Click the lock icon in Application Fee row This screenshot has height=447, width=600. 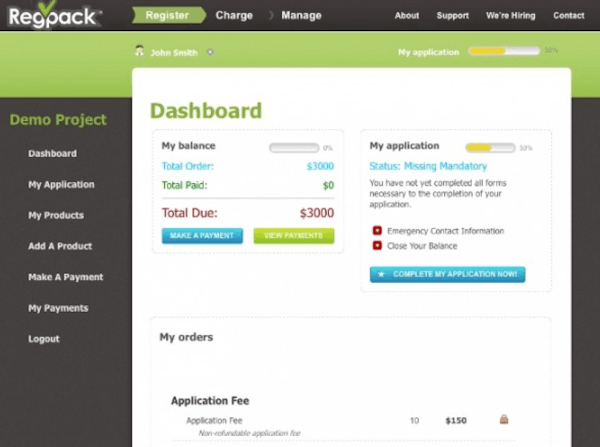click(x=504, y=419)
